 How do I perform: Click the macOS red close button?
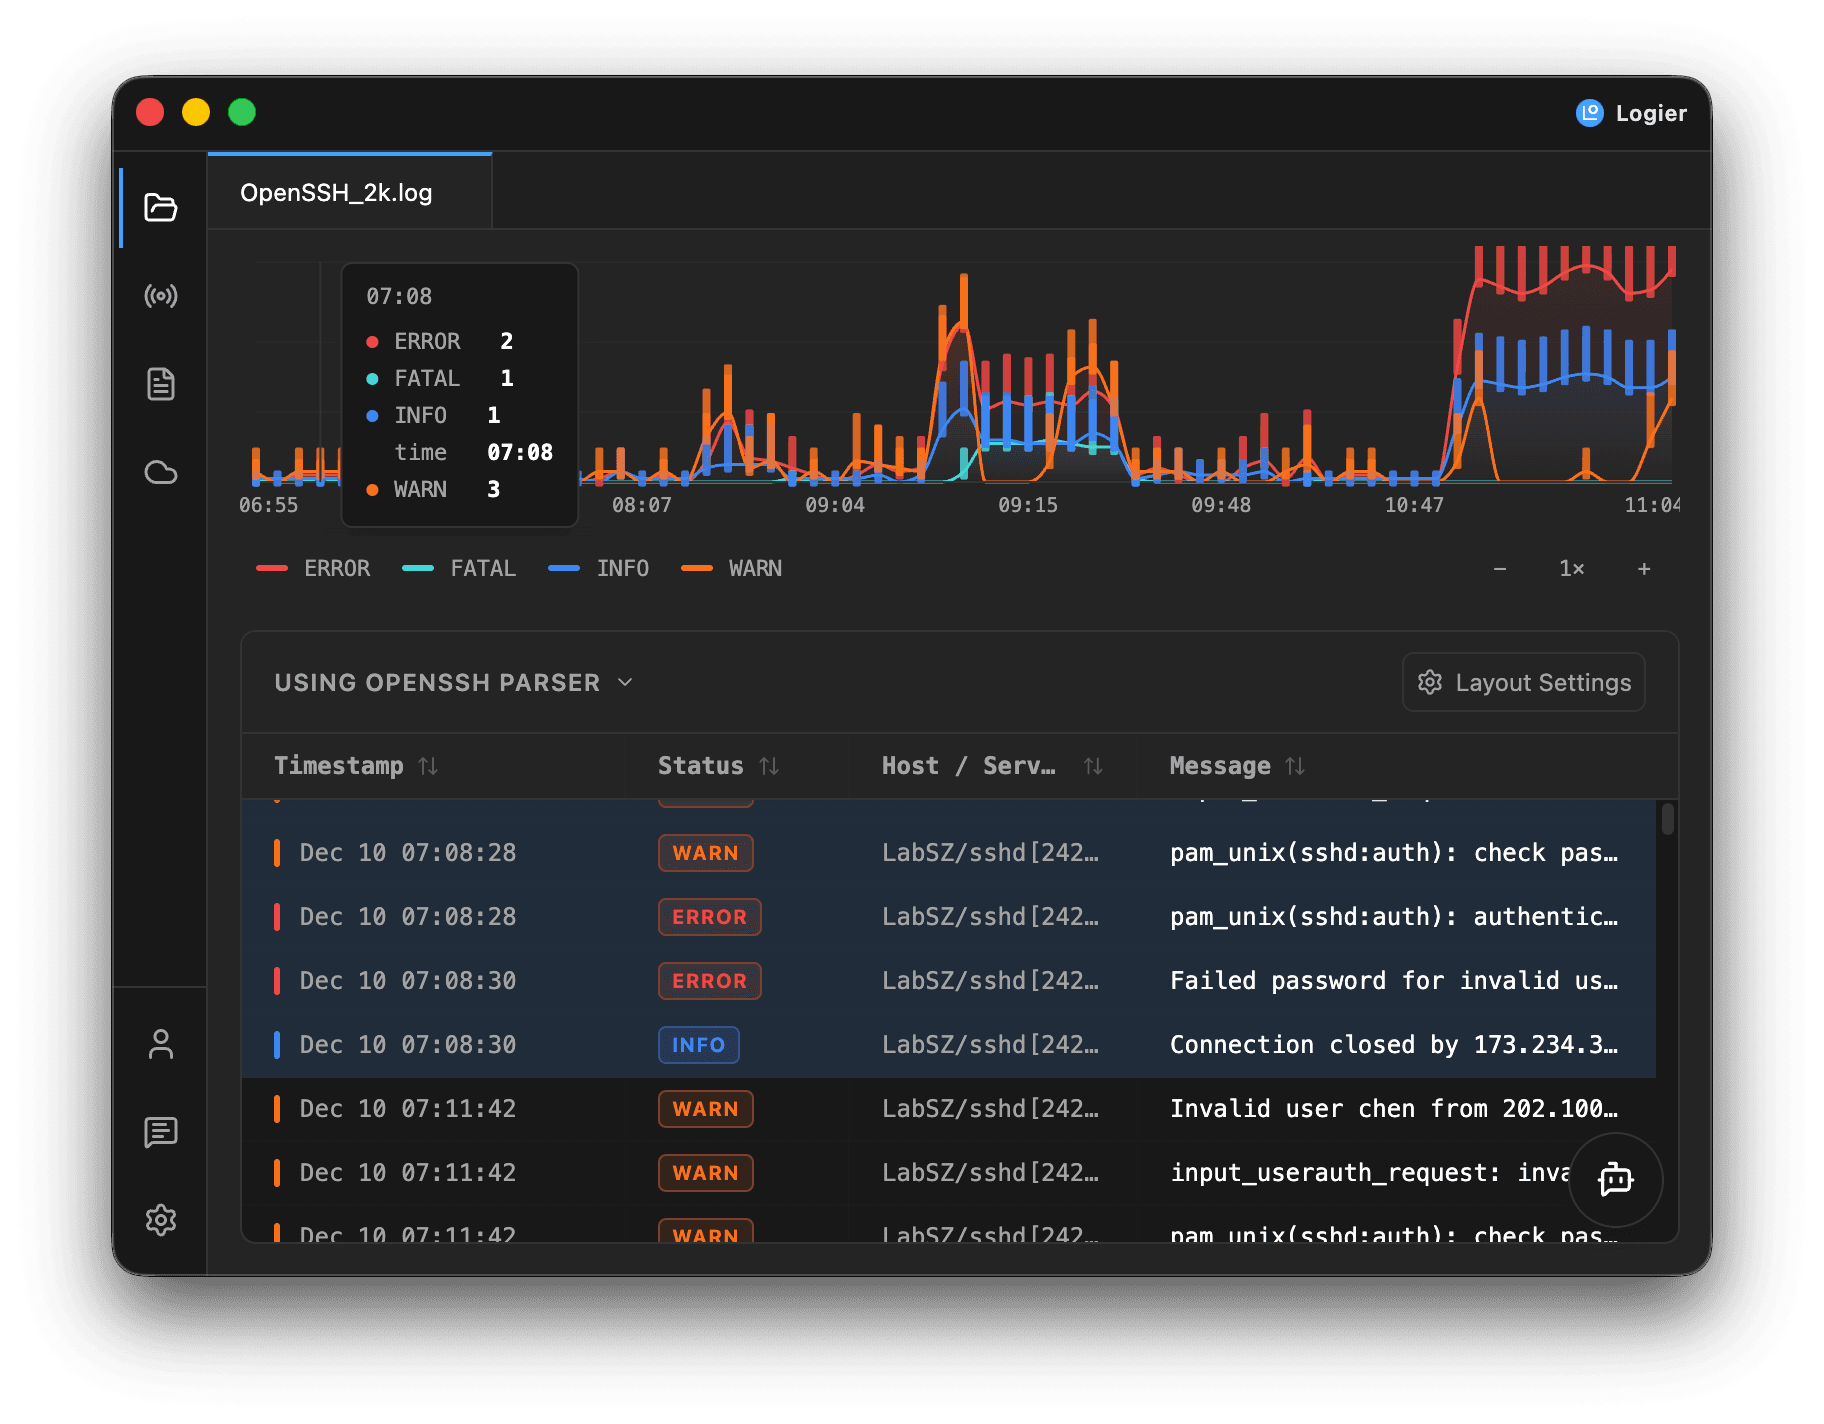pos(150,112)
